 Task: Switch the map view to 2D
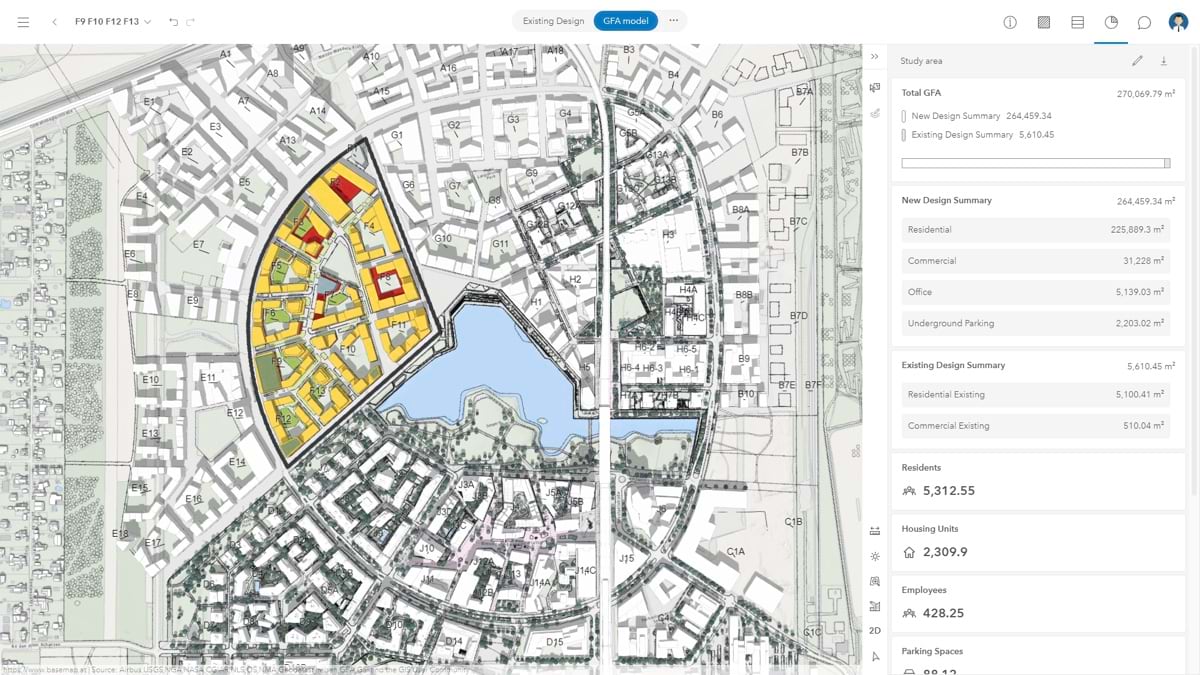(875, 631)
